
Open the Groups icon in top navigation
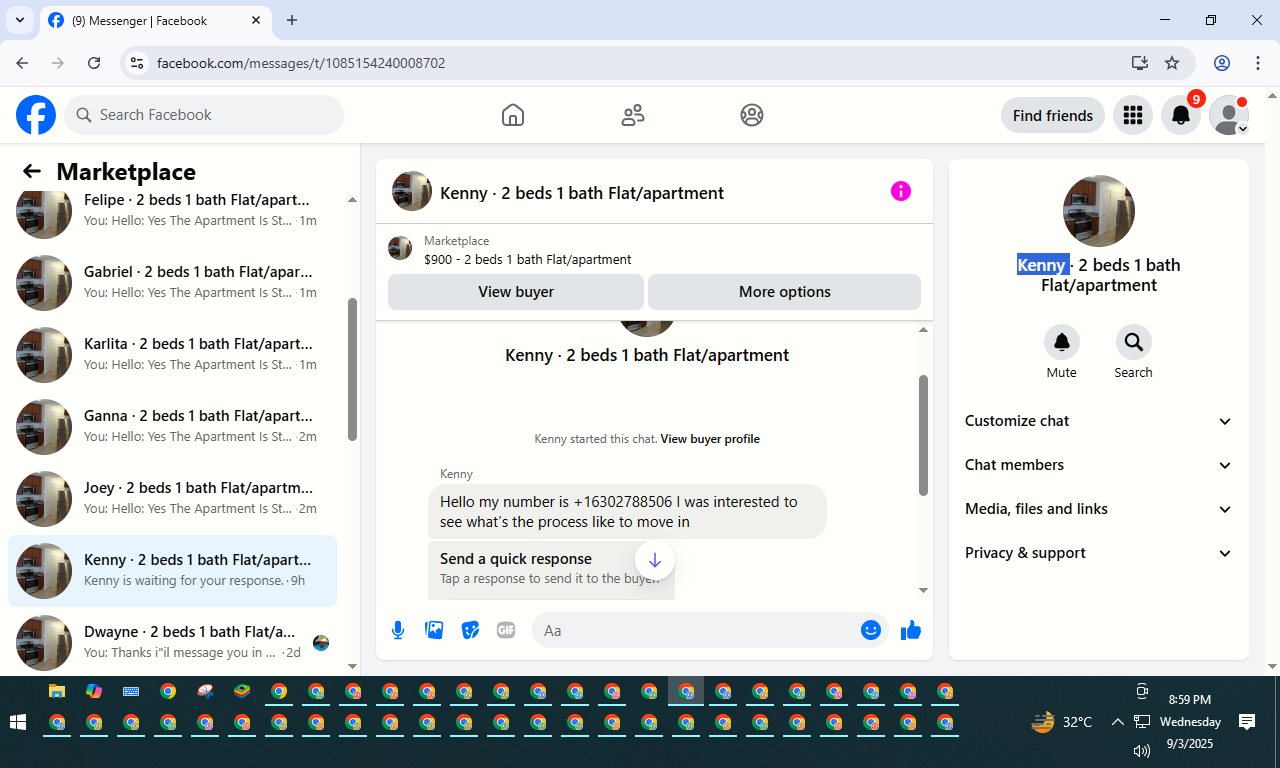752,115
